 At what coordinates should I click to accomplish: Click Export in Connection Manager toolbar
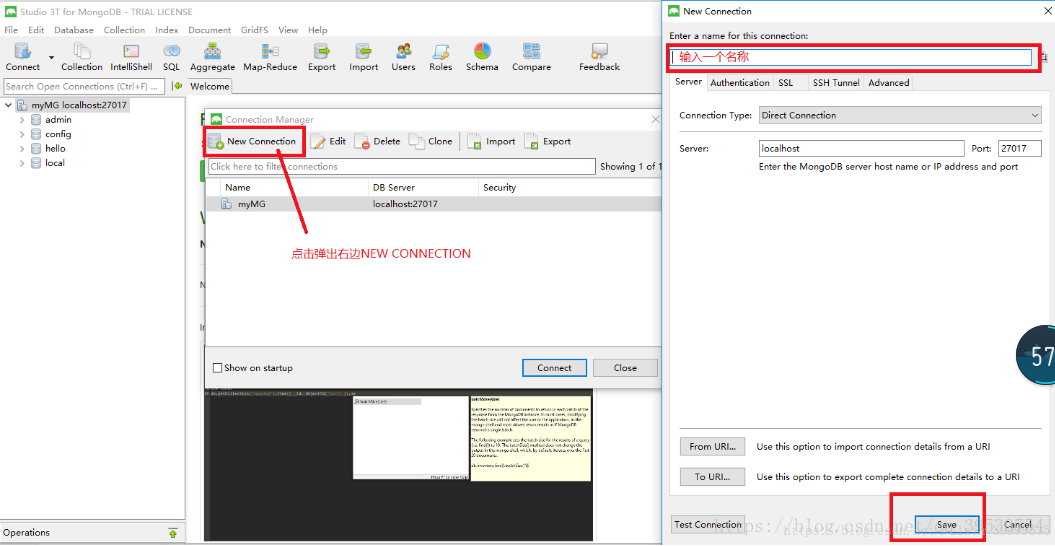click(x=548, y=141)
